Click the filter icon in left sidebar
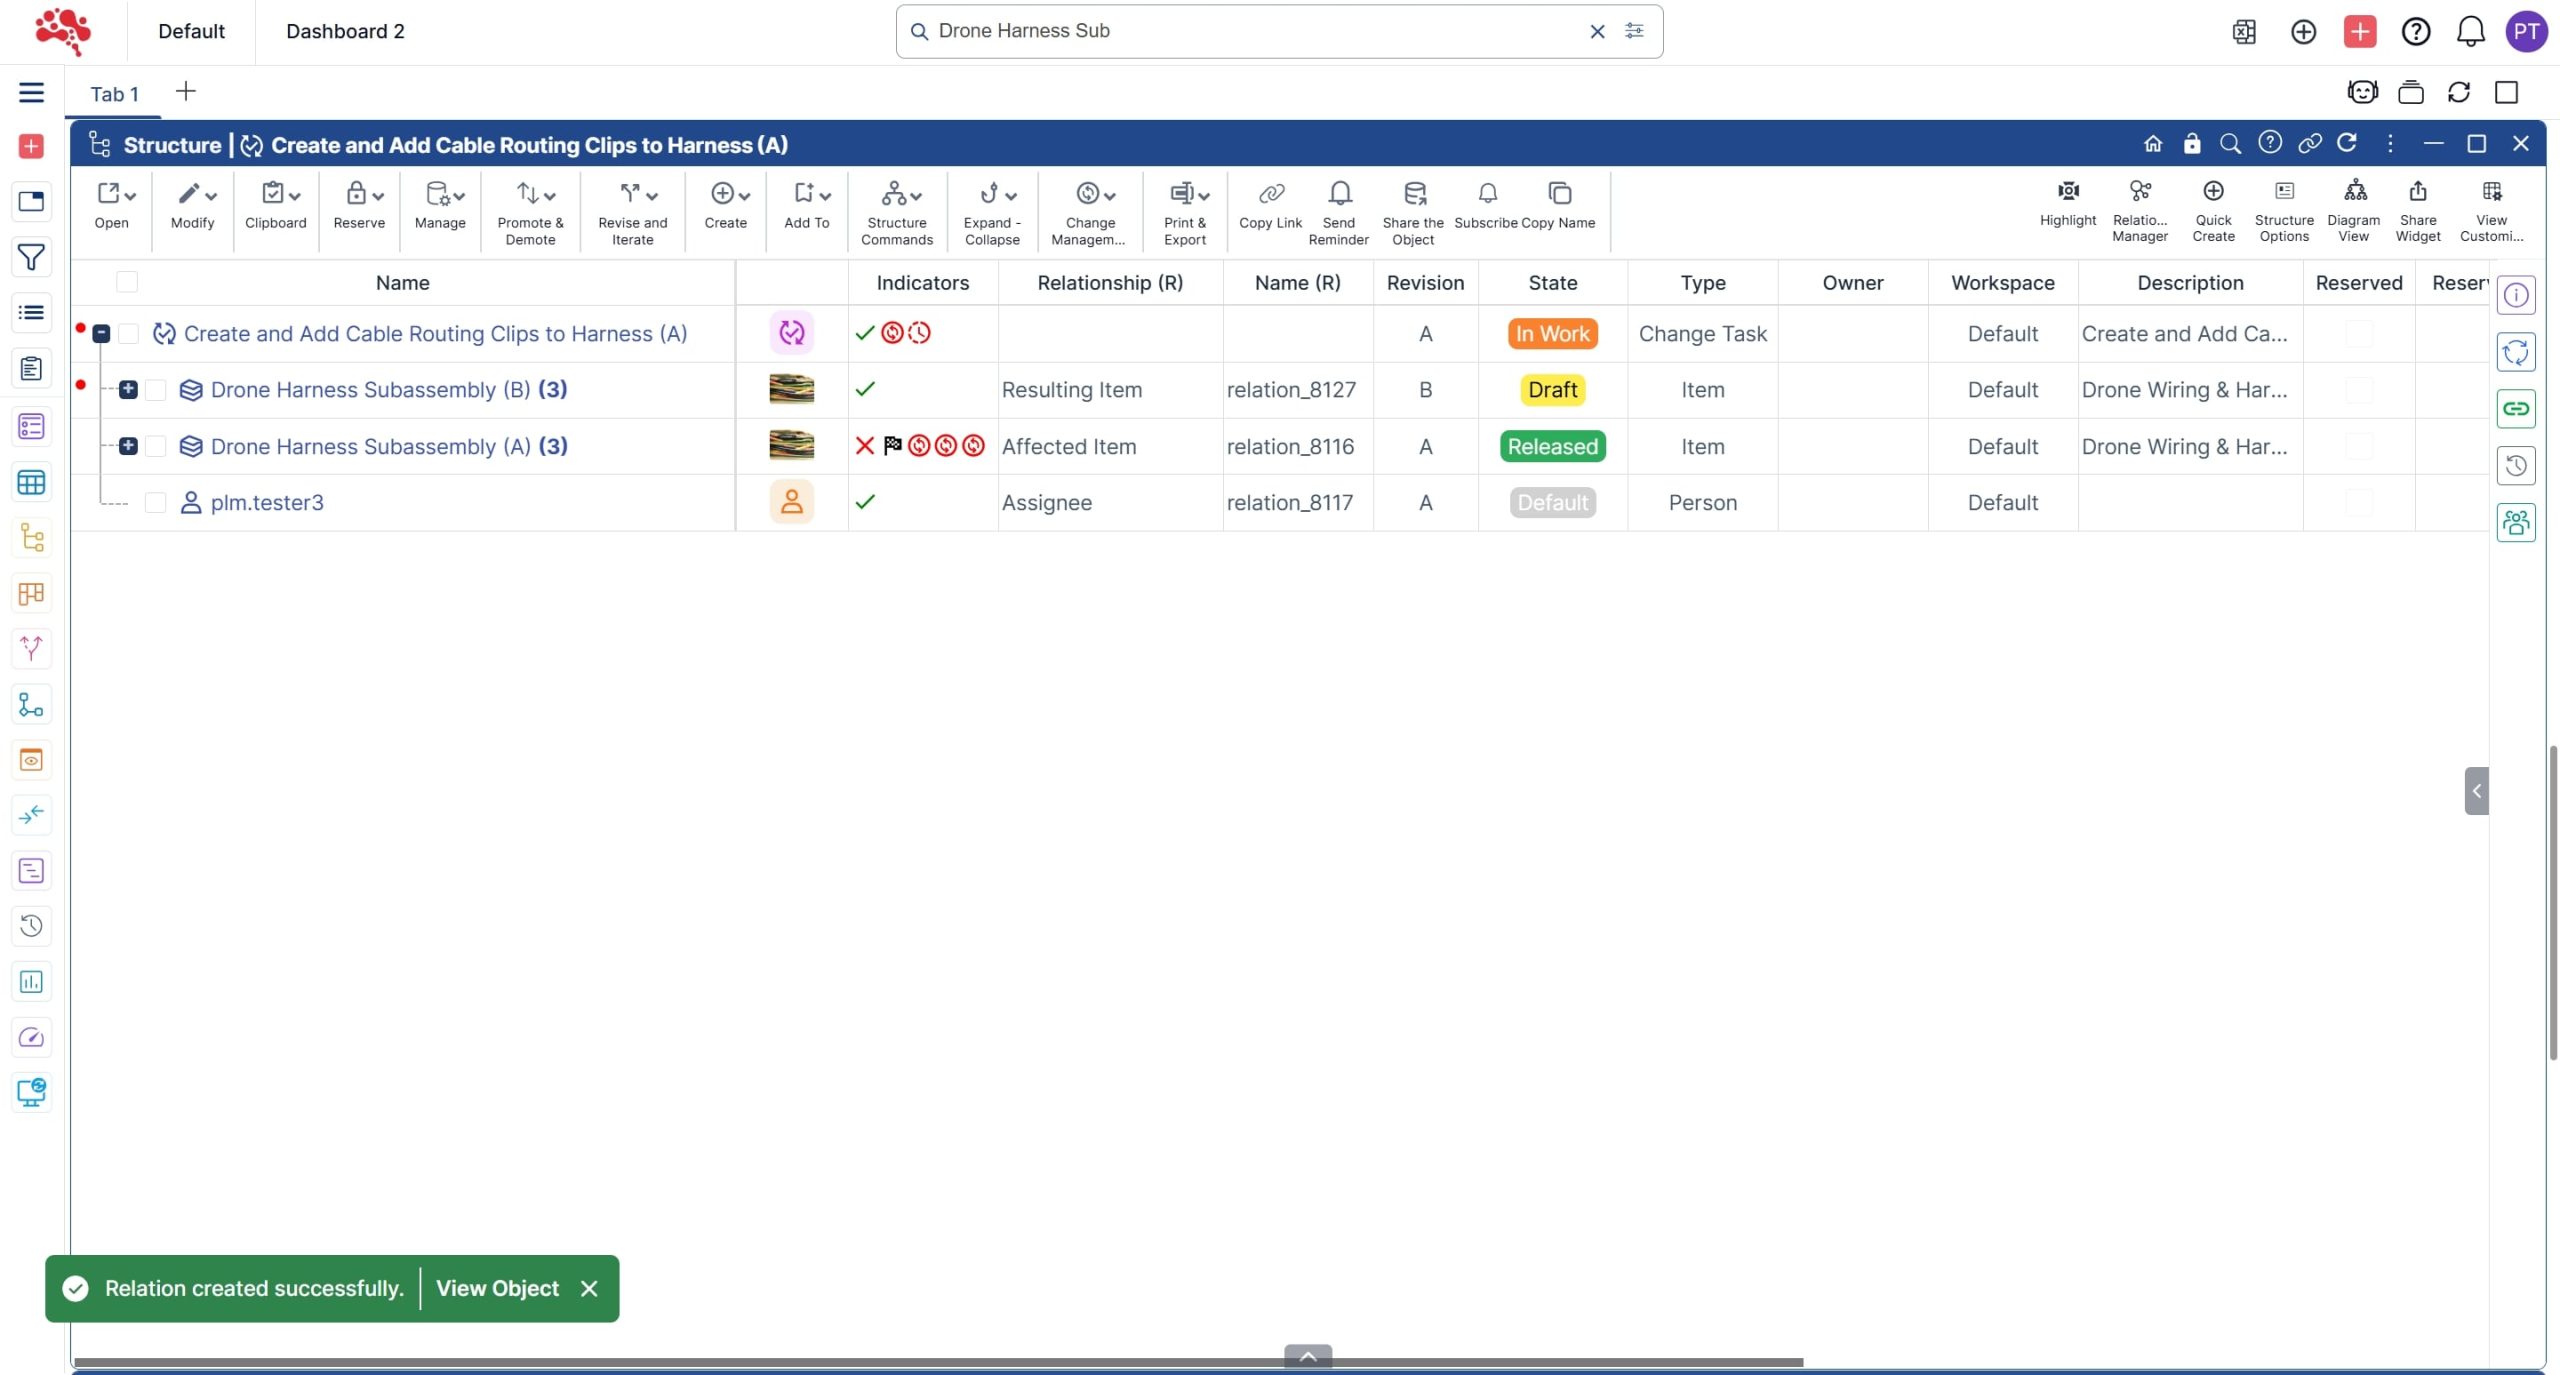Viewport: 2560px width, 1375px height. pyautogui.click(x=31, y=258)
